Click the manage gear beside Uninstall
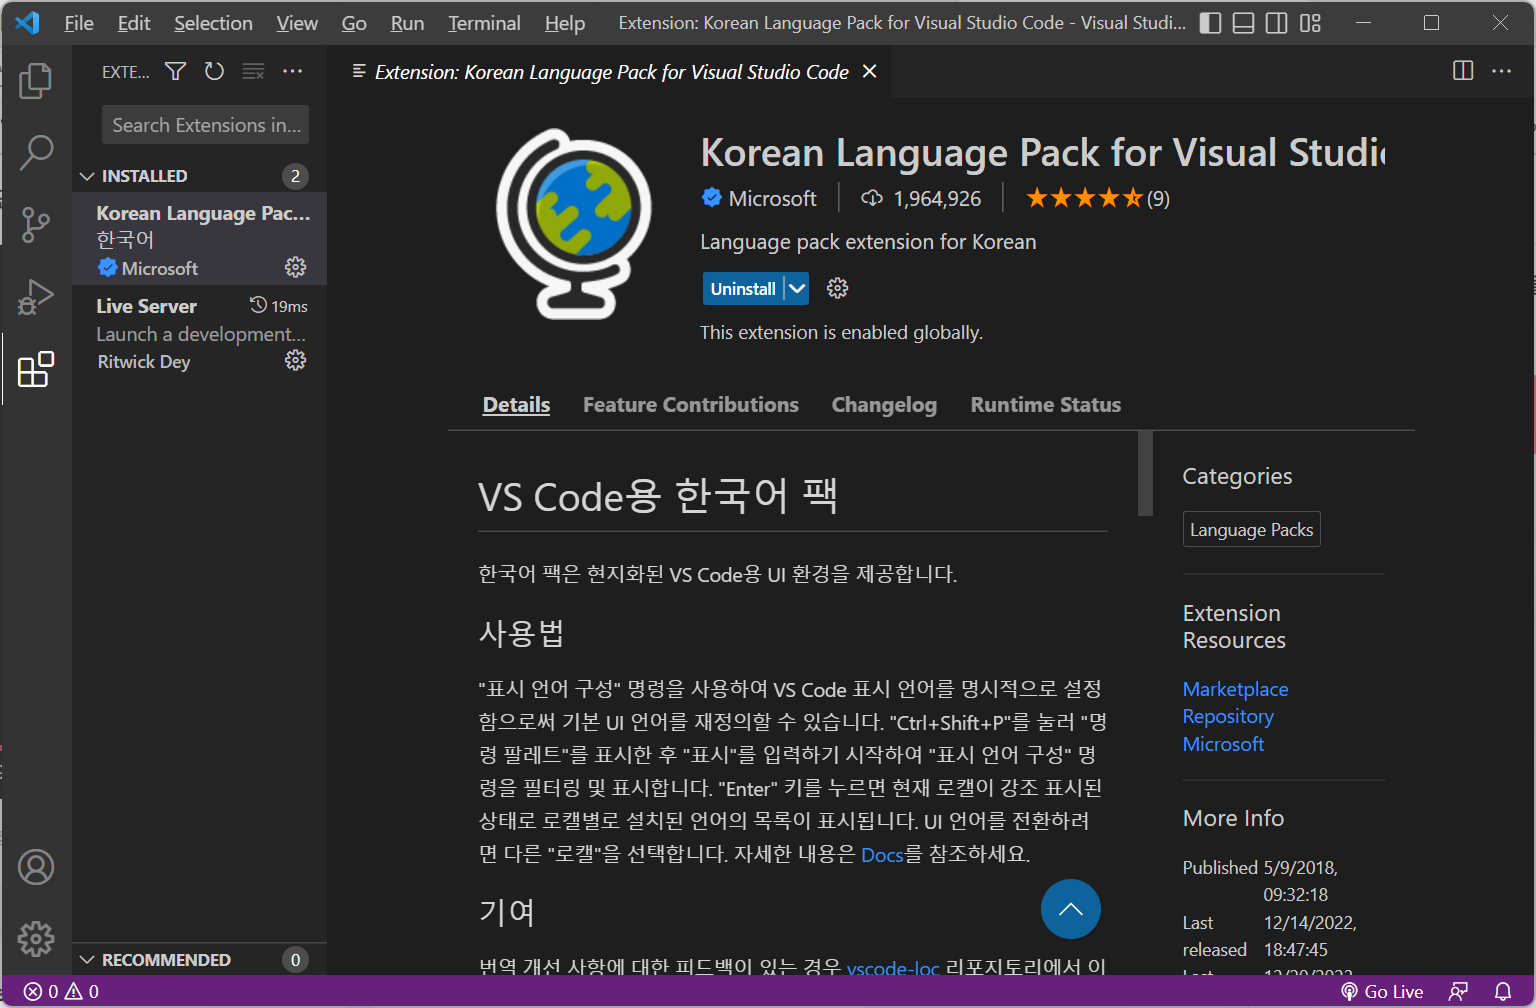 [x=837, y=289]
